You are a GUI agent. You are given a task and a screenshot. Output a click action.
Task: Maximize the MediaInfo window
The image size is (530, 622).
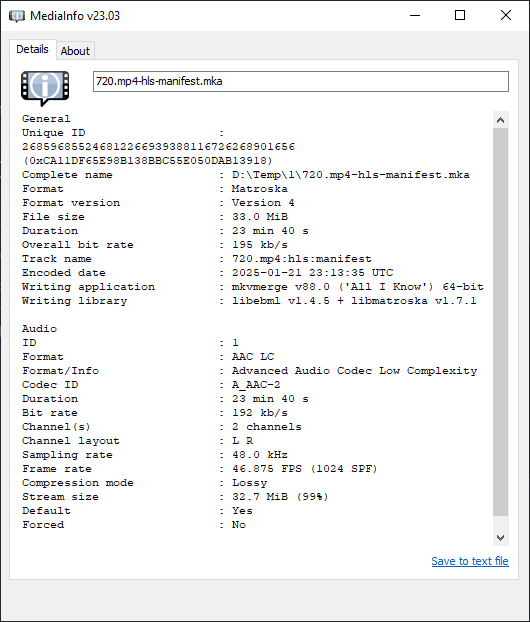[460, 16]
